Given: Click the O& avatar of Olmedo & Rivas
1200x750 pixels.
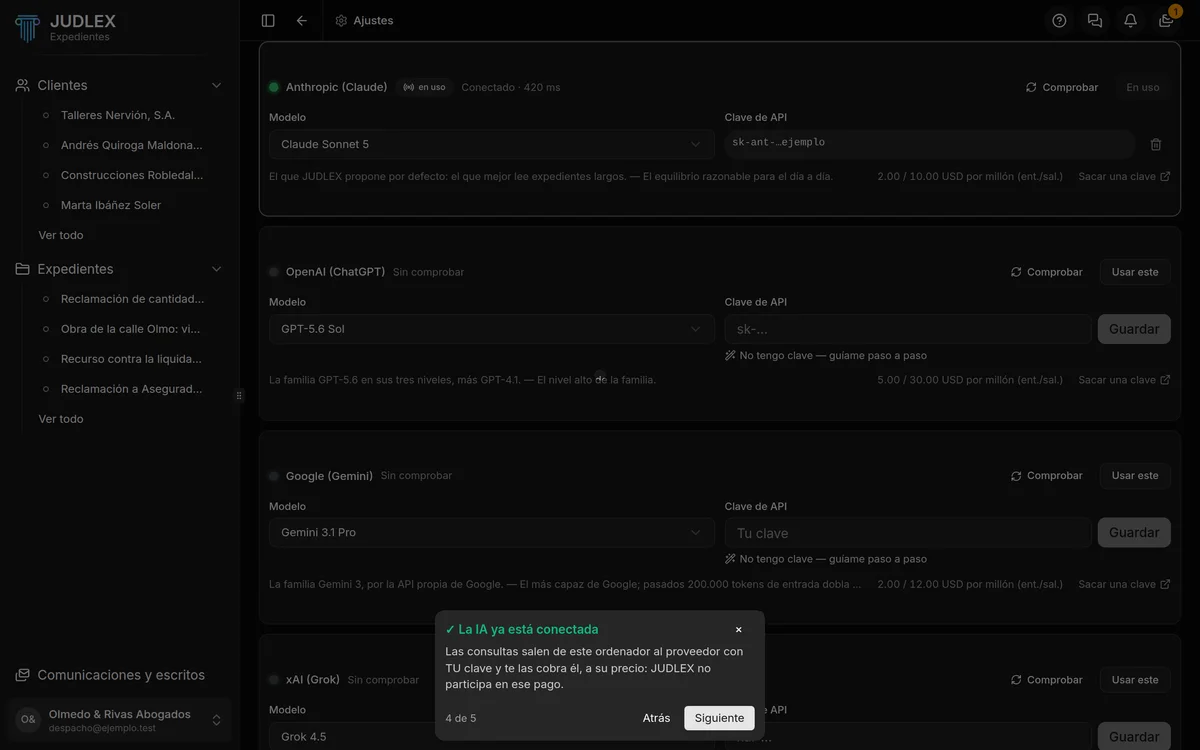Looking at the screenshot, I should point(28,719).
